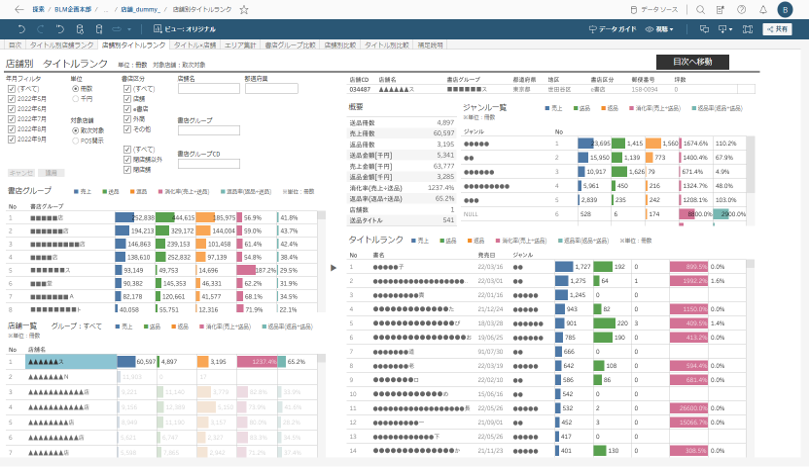Click the Data Guide toolbar button
The width and height of the screenshot is (809, 467).
(611, 30)
